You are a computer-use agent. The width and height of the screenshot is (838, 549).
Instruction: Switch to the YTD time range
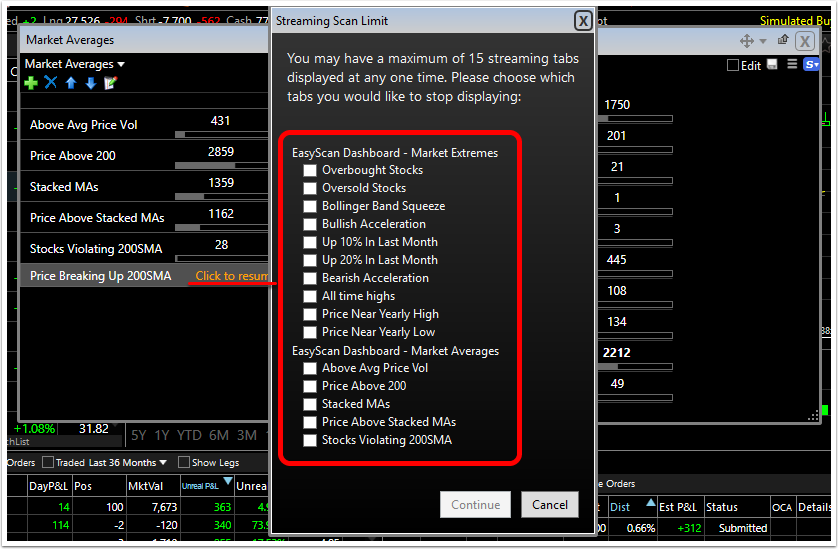[189, 436]
